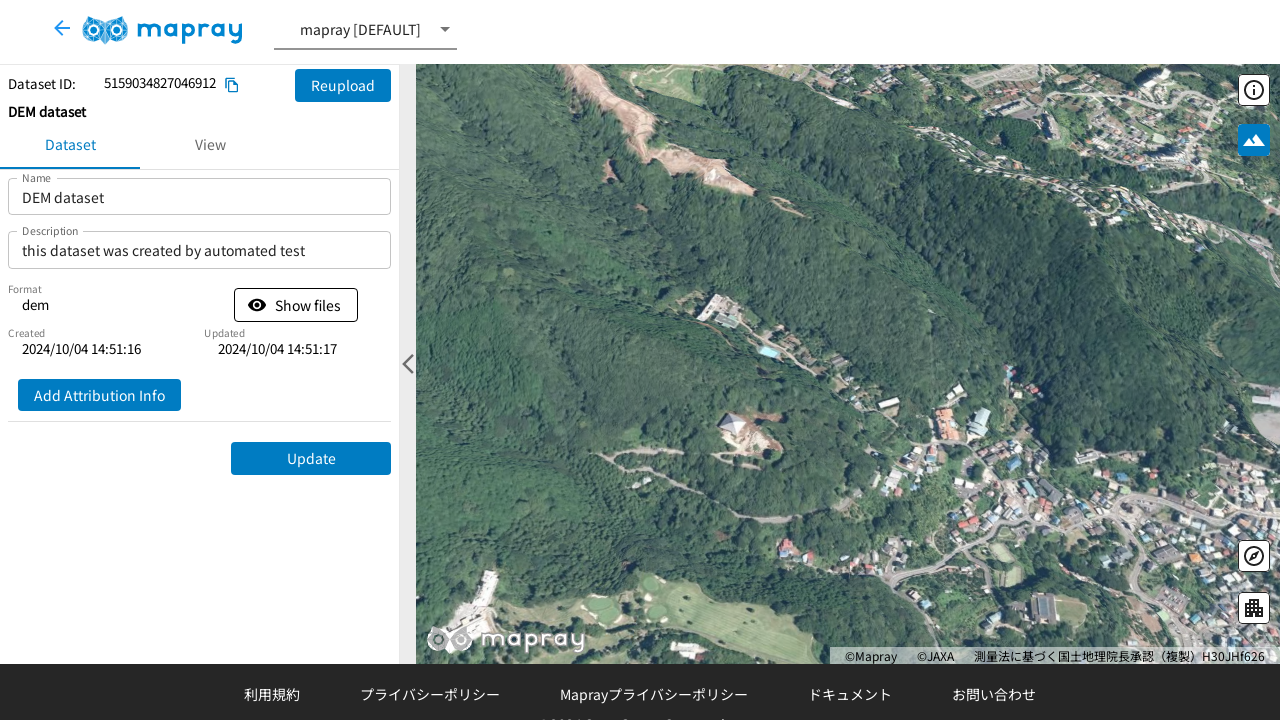Screen dimensions: 1280x720
Task: Open the 利用規約 footer link
Action: tap(272, 694)
